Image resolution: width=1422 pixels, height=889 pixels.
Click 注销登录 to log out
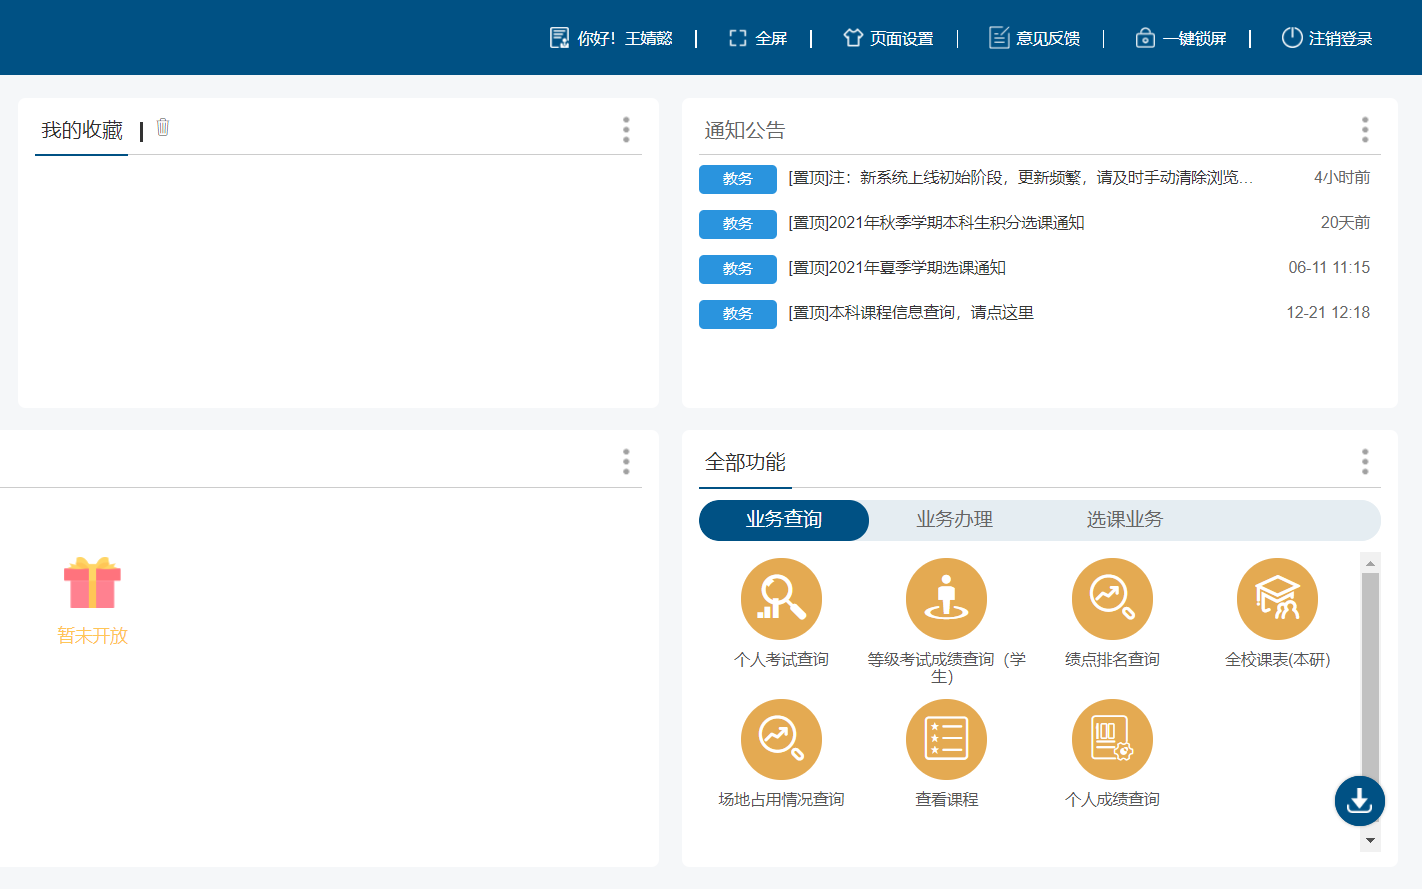1327,38
